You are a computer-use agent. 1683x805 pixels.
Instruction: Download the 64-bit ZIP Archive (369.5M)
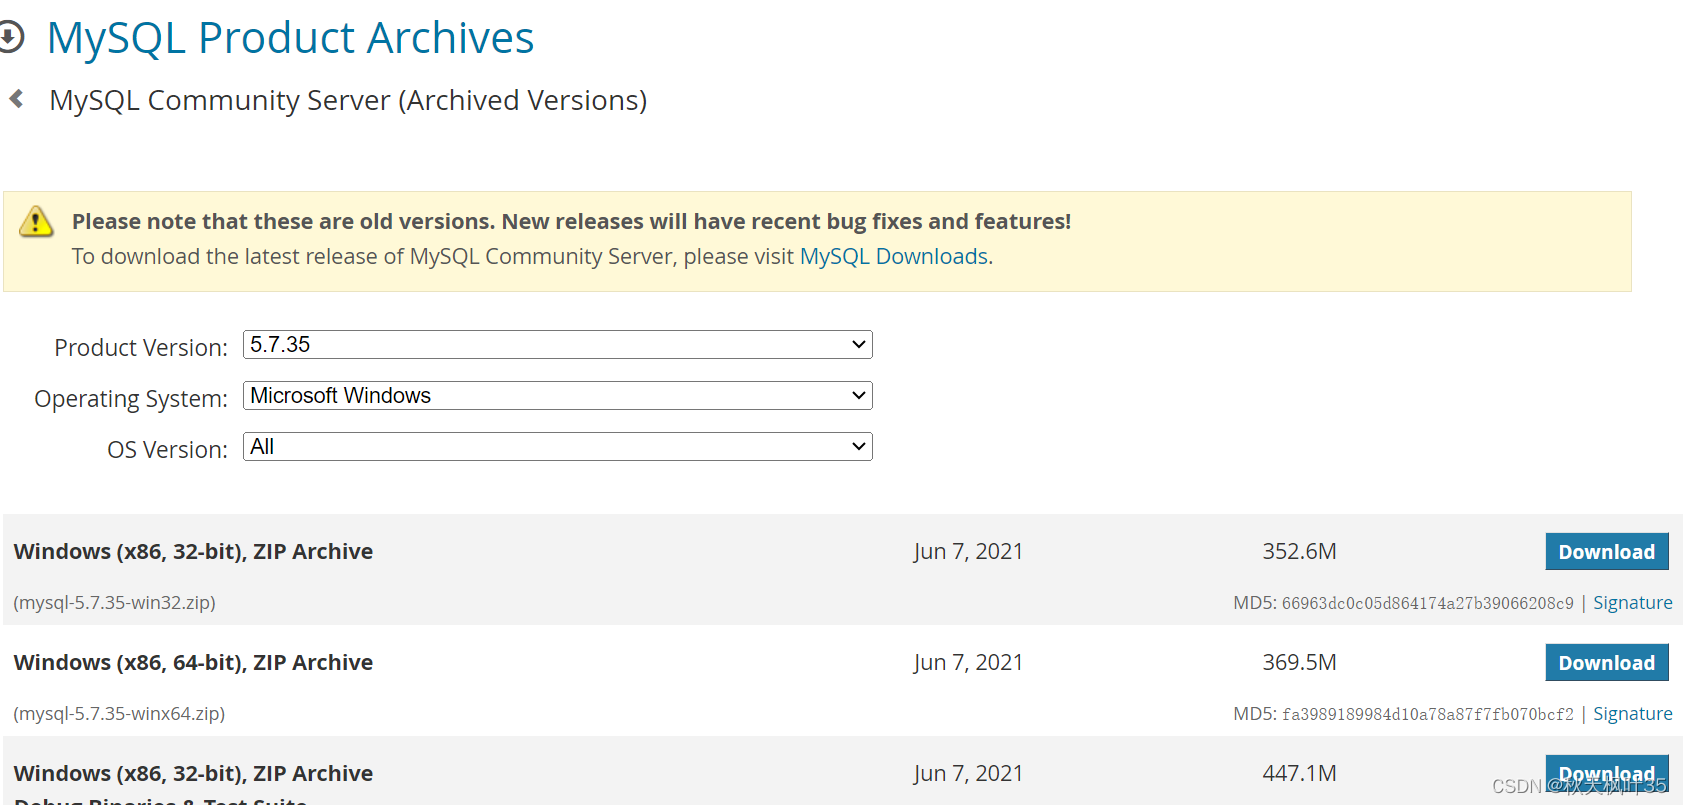[1607, 662]
